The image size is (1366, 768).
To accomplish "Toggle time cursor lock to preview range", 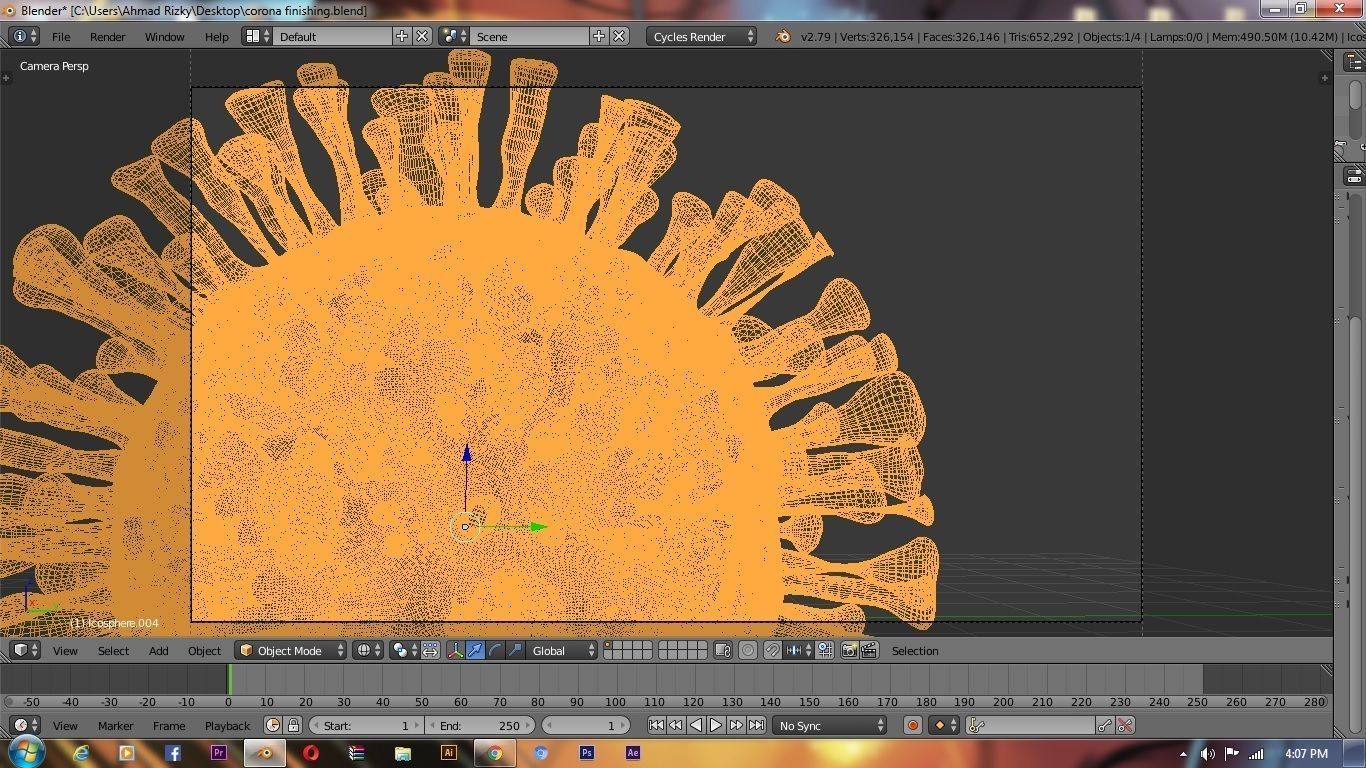I will [x=293, y=725].
